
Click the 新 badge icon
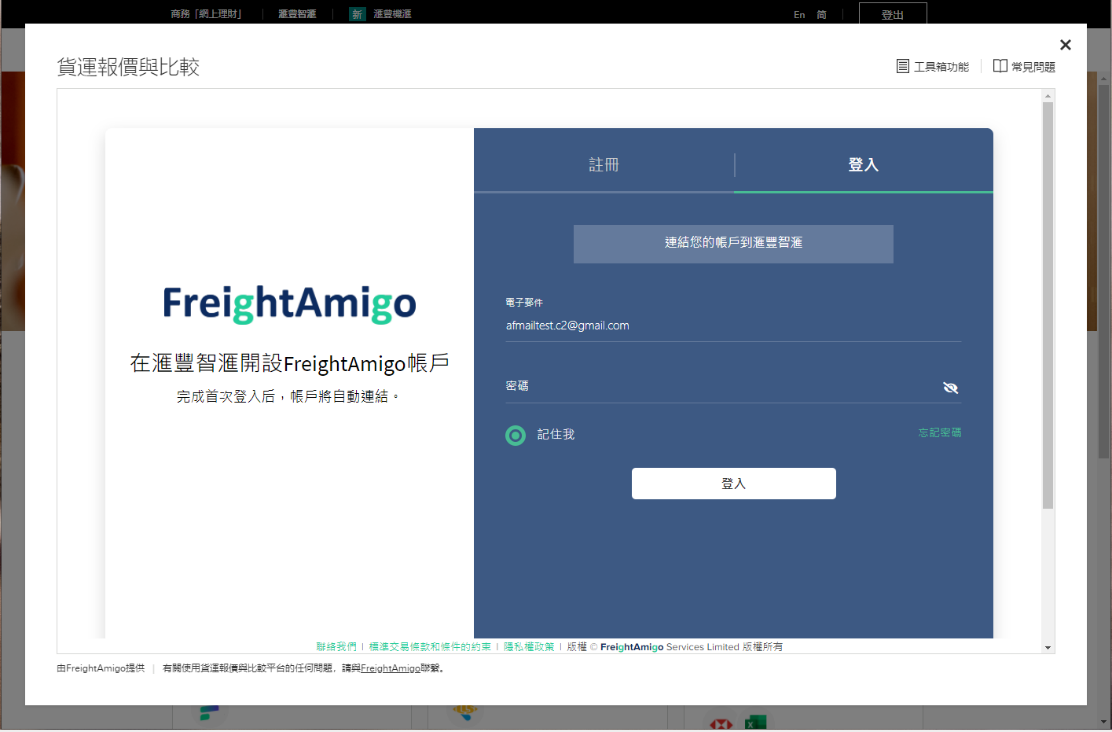click(357, 13)
